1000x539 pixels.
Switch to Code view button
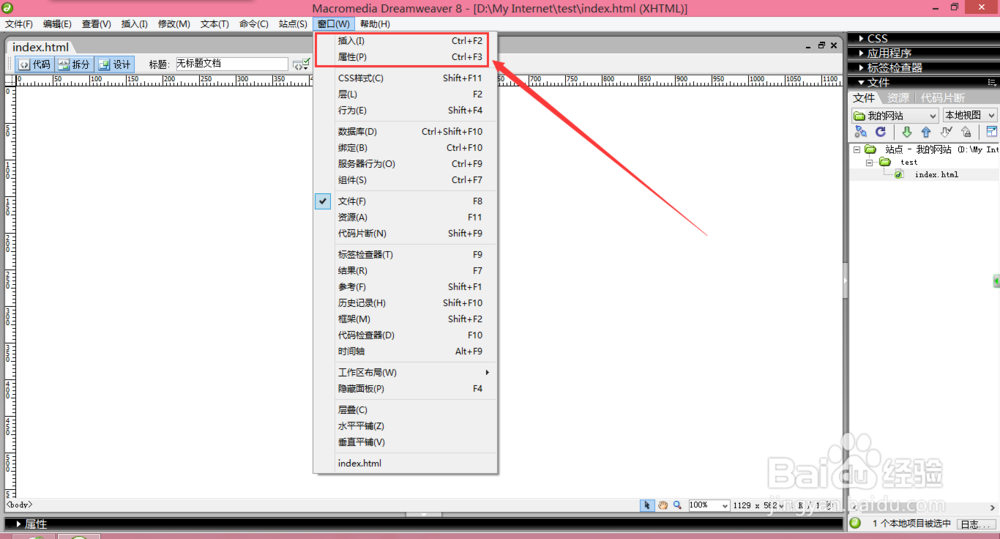tap(34, 64)
